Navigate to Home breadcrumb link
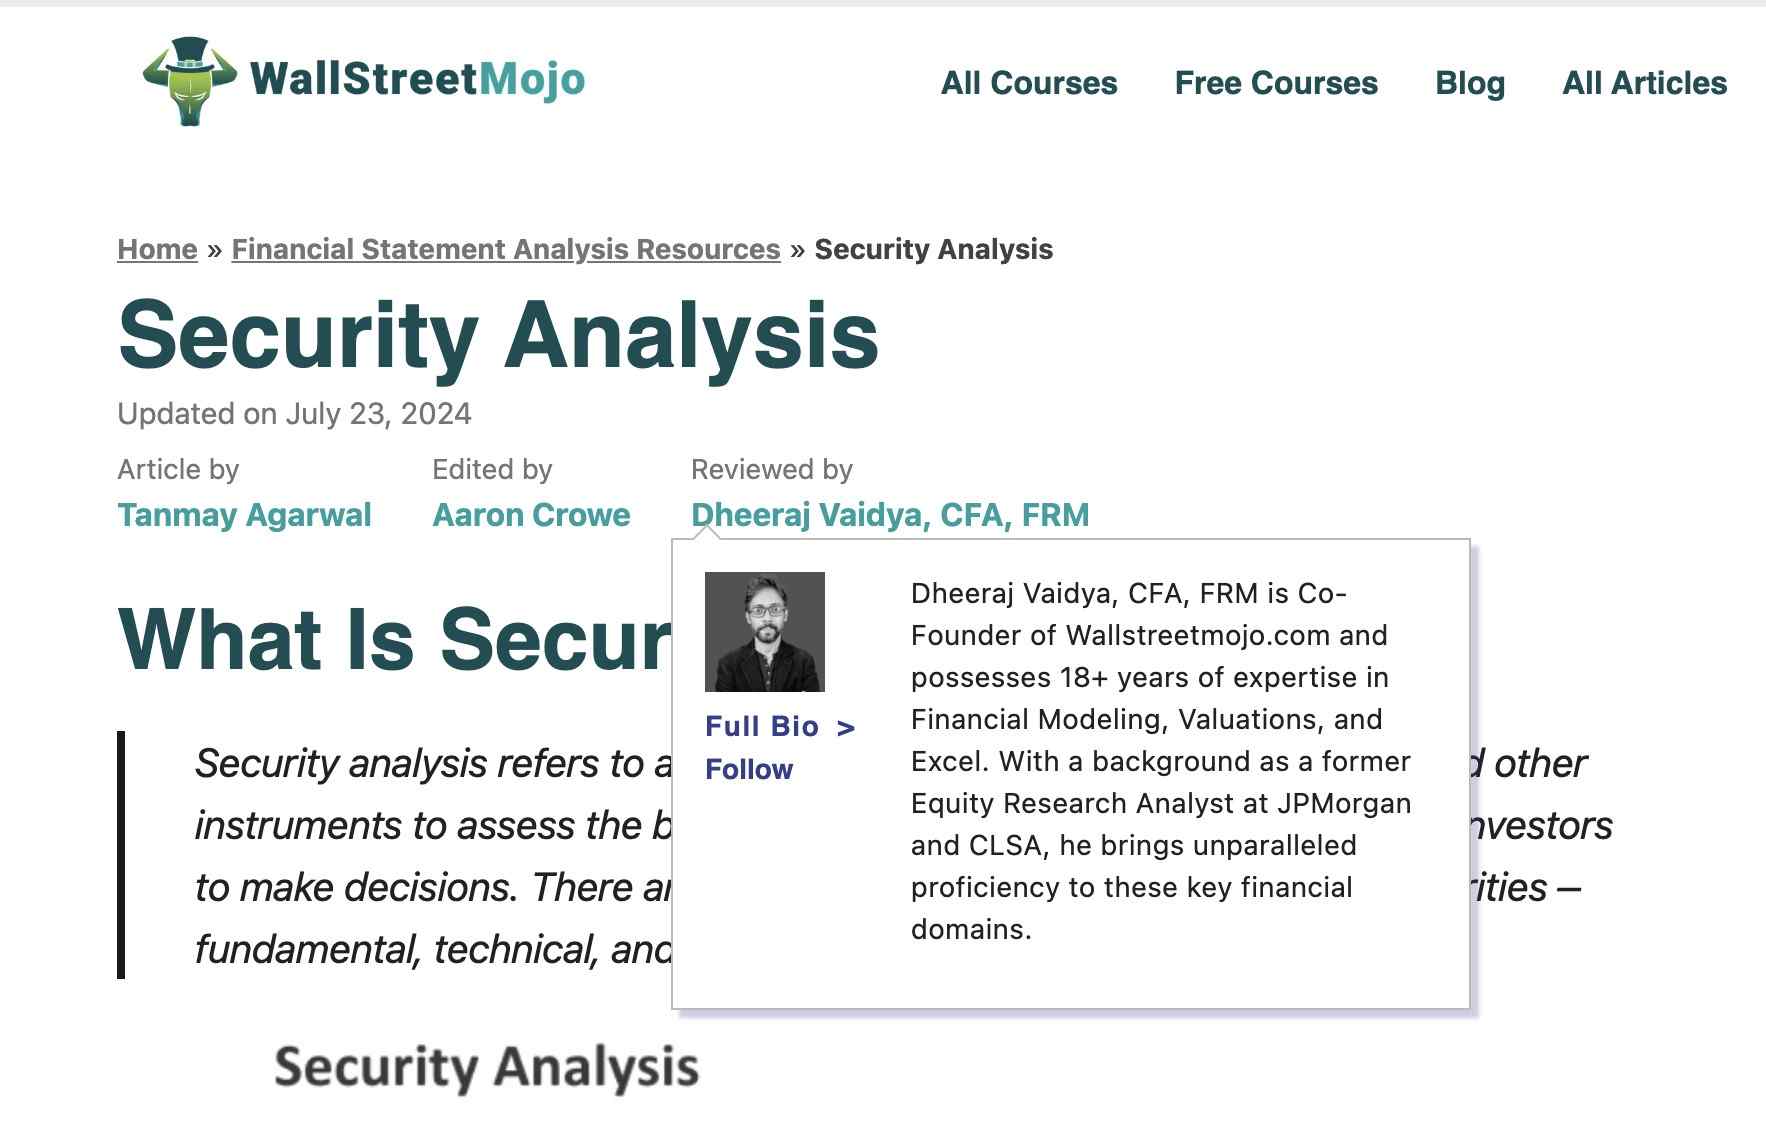 coord(157,249)
